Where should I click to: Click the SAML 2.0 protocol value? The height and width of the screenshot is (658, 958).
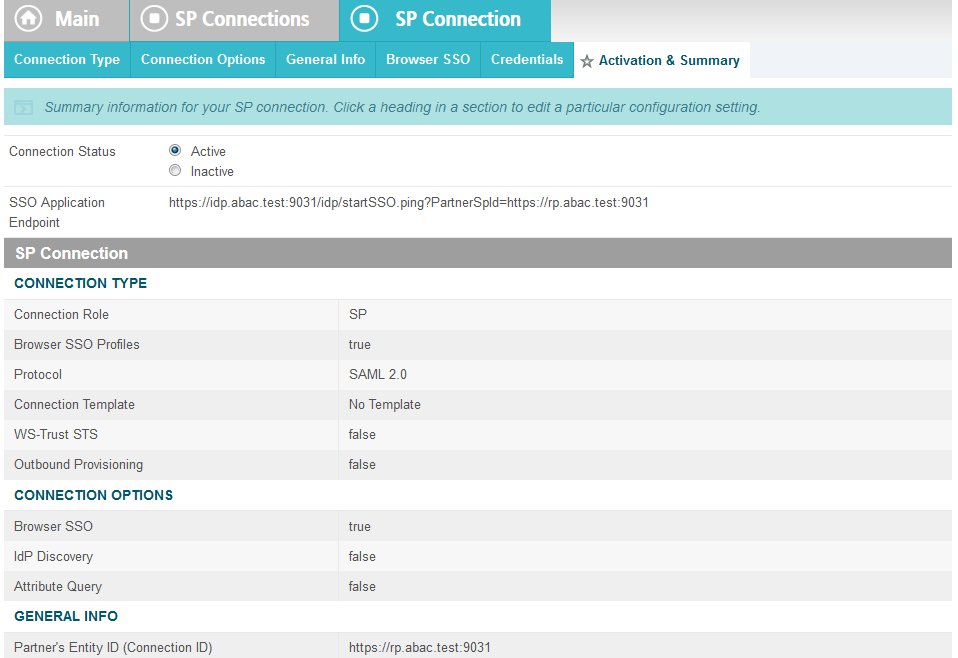378,375
